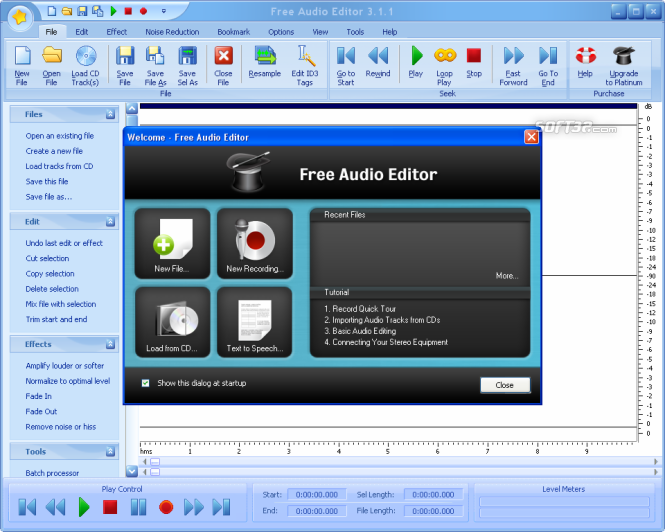Click Go To End in ribbon
The height and width of the screenshot is (532, 665).
[548, 66]
